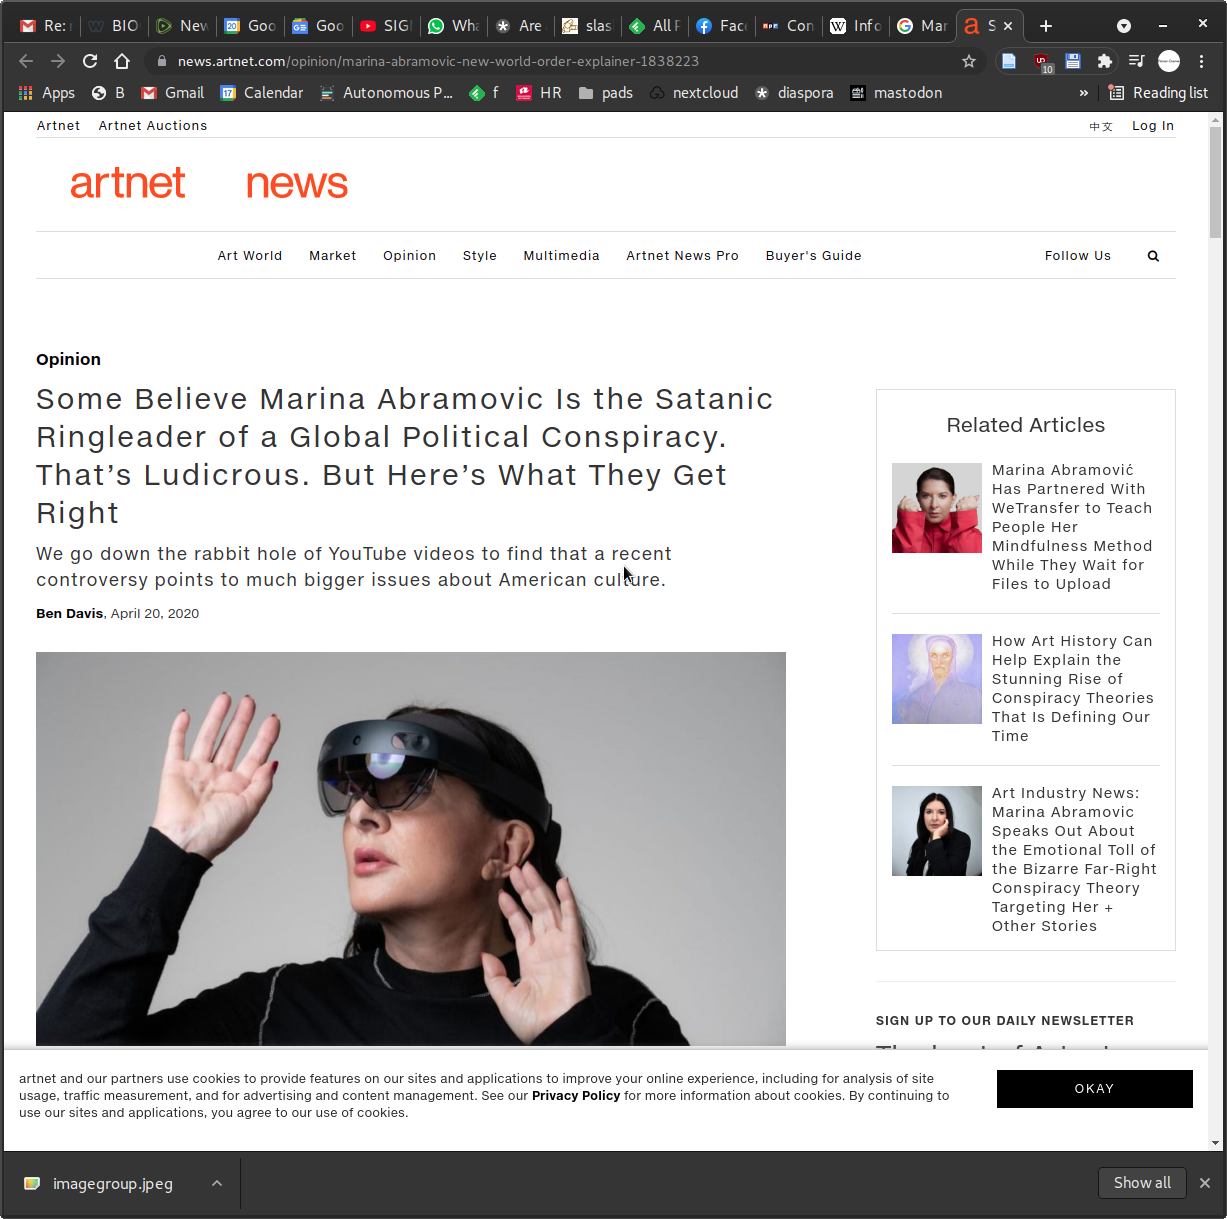Click the Log In link
1227x1219 pixels.
point(1152,126)
